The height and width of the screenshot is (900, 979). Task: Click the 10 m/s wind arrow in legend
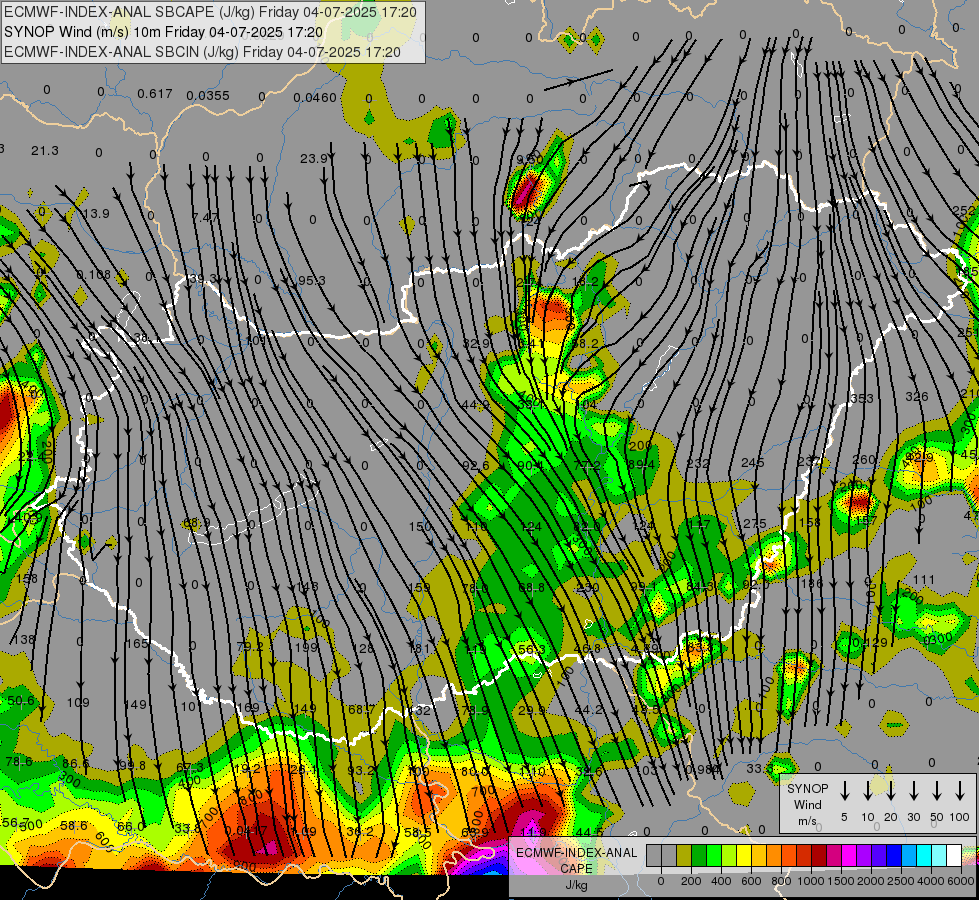tap(867, 791)
